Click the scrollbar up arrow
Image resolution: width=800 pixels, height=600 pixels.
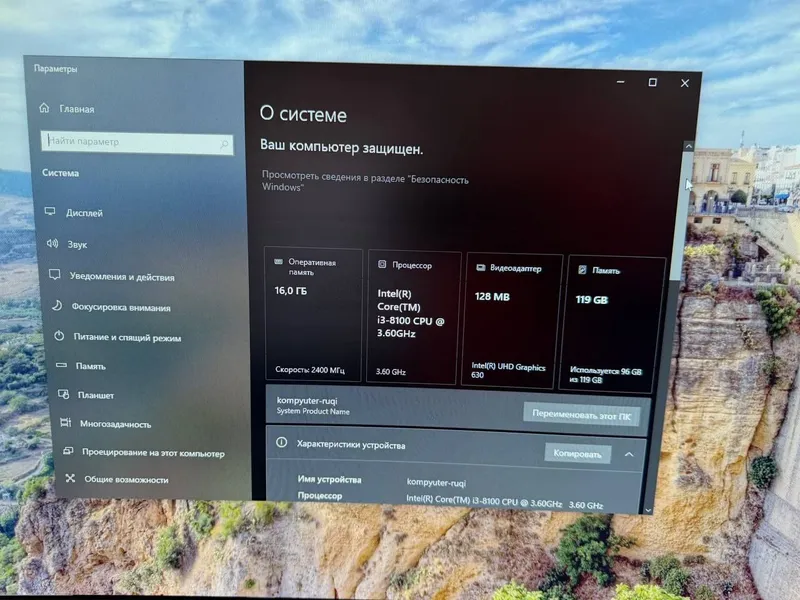[688, 146]
